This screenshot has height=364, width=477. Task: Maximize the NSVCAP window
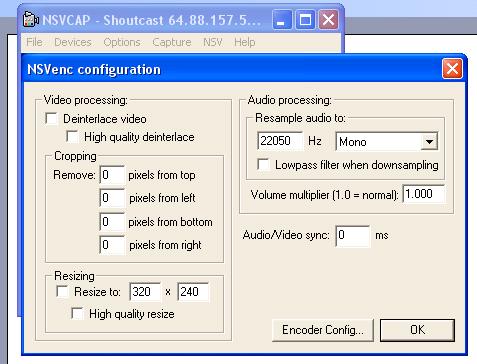(305, 20)
